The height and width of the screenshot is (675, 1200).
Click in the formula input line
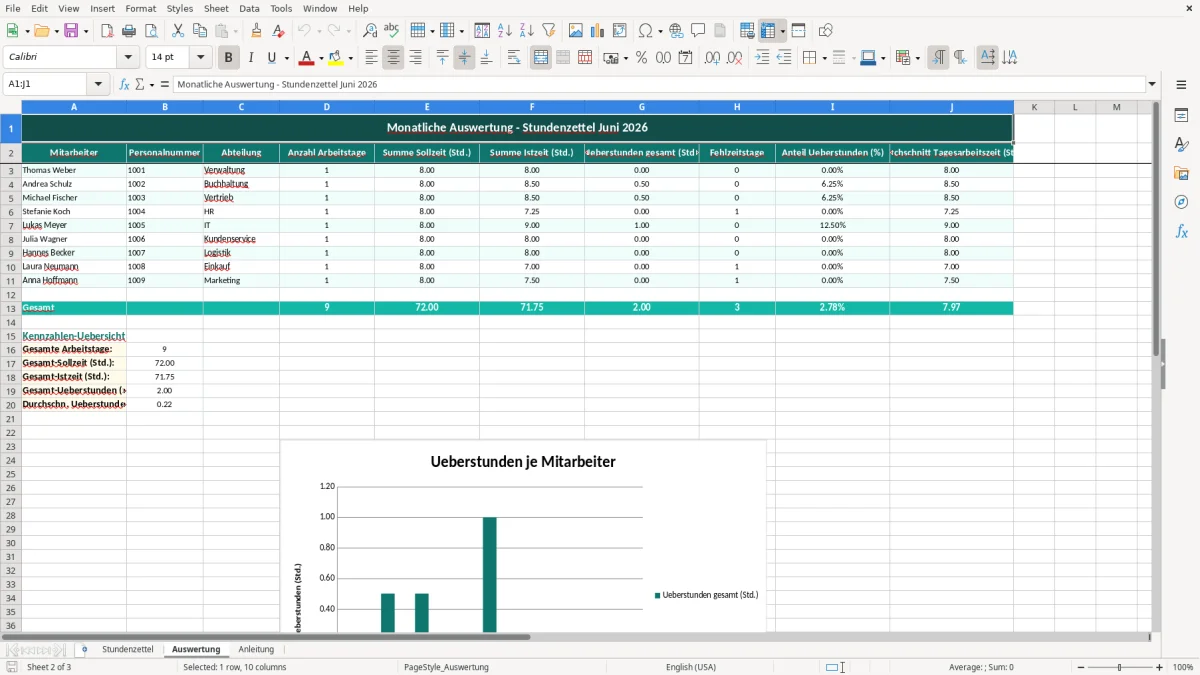tap(658, 84)
